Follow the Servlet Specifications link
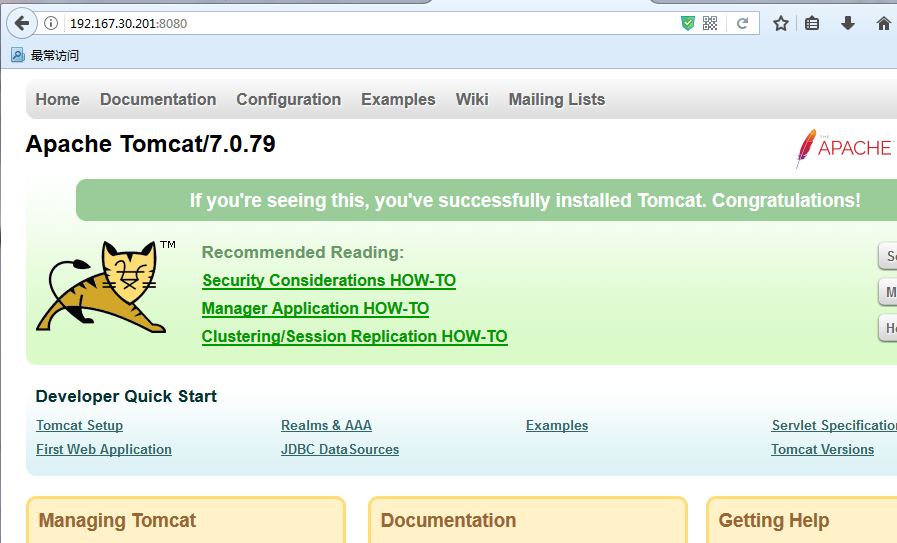This screenshot has width=897, height=543. tap(834, 426)
